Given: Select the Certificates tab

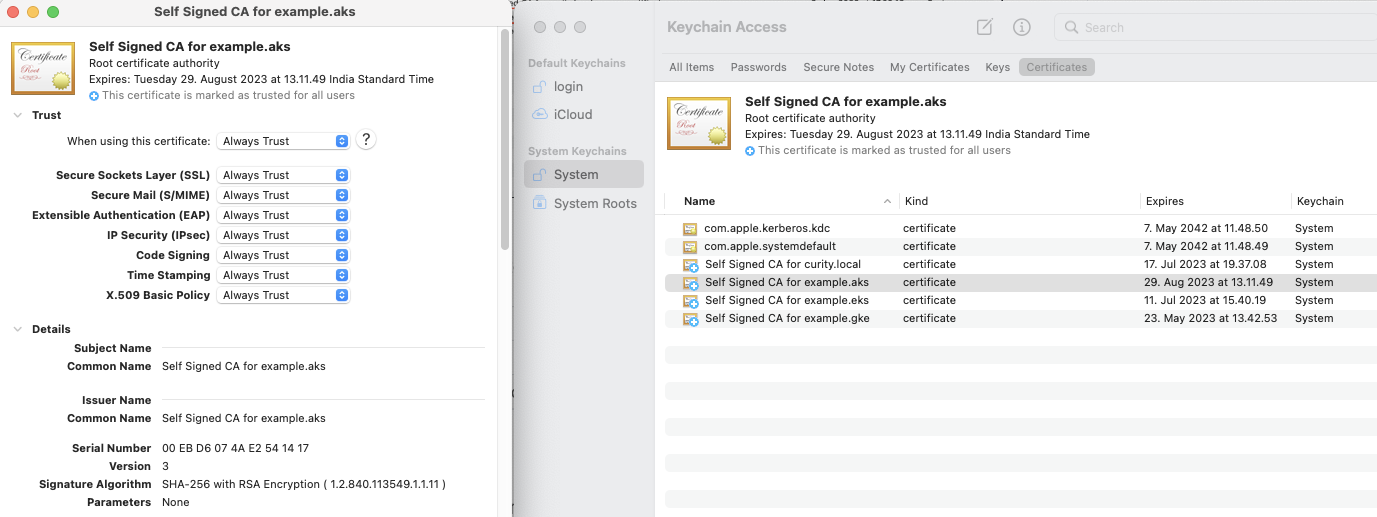Looking at the screenshot, I should click(x=1057, y=67).
